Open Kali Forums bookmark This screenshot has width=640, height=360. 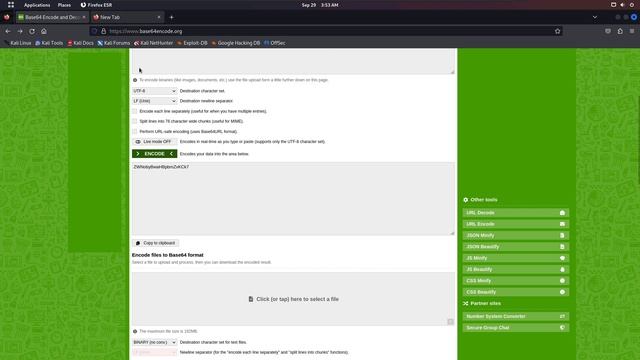coord(113,43)
